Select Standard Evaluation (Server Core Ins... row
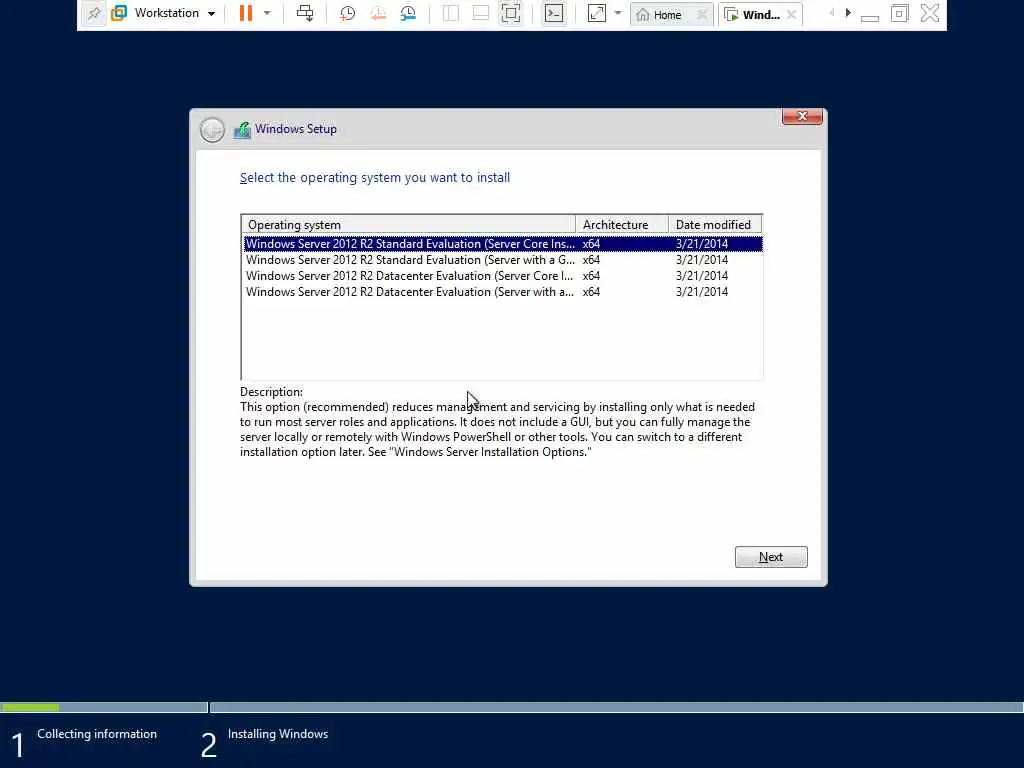This screenshot has width=1024, height=768. tap(503, 244)
